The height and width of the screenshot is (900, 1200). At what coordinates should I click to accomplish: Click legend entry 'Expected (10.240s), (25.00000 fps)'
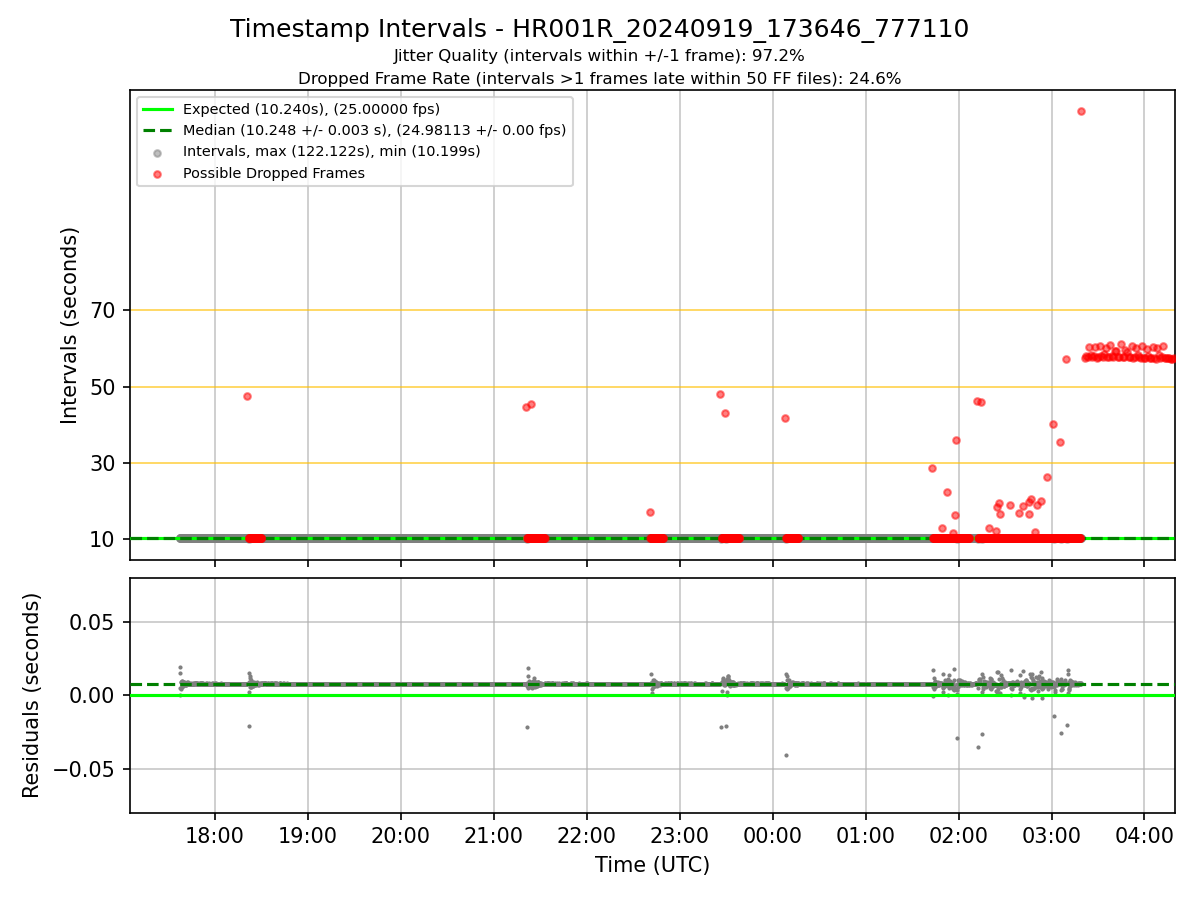[311, 109]
